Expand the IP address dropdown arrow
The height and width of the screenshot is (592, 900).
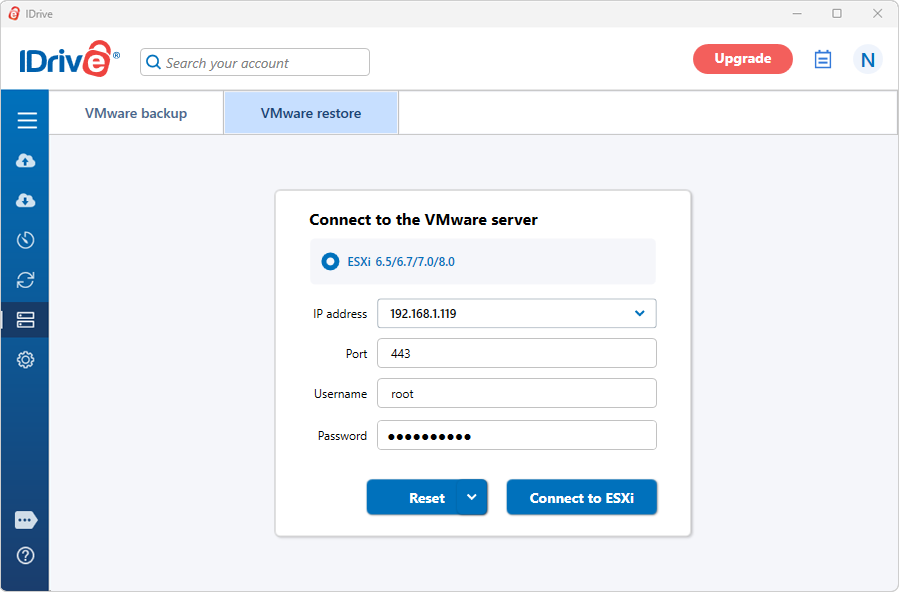pos(639,314)
